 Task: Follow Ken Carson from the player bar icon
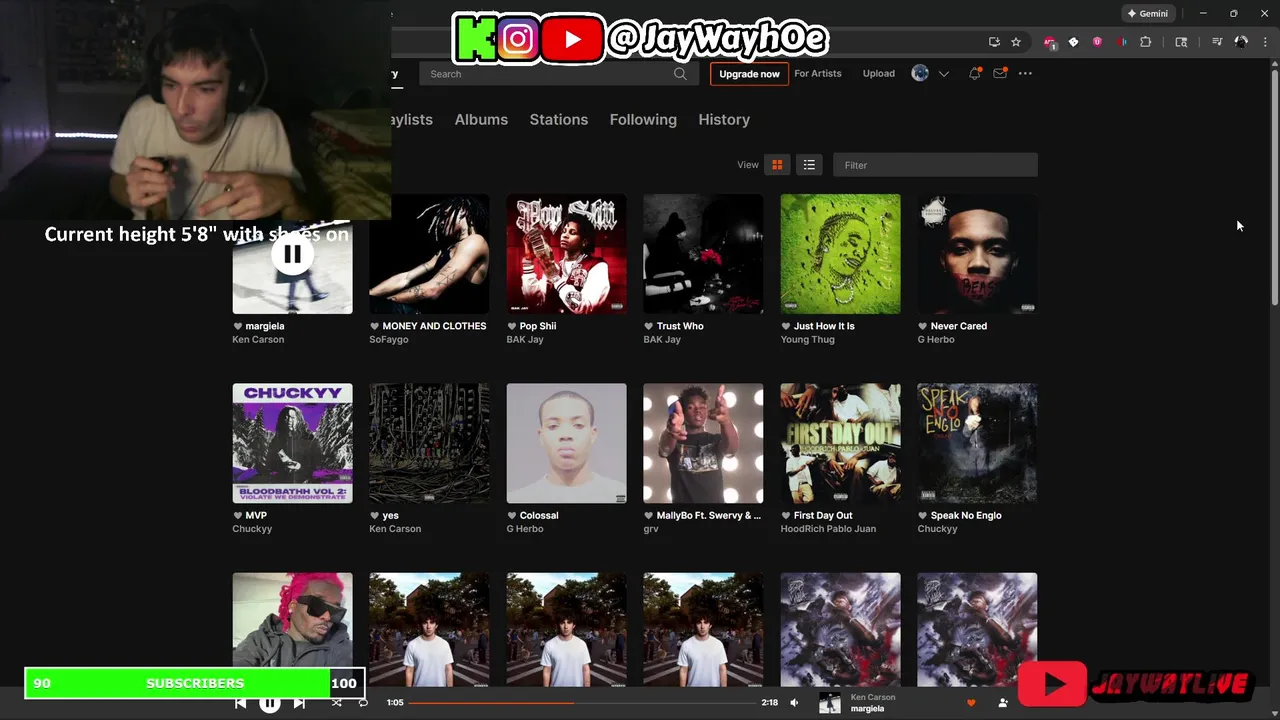click(x=1003, y=703)
